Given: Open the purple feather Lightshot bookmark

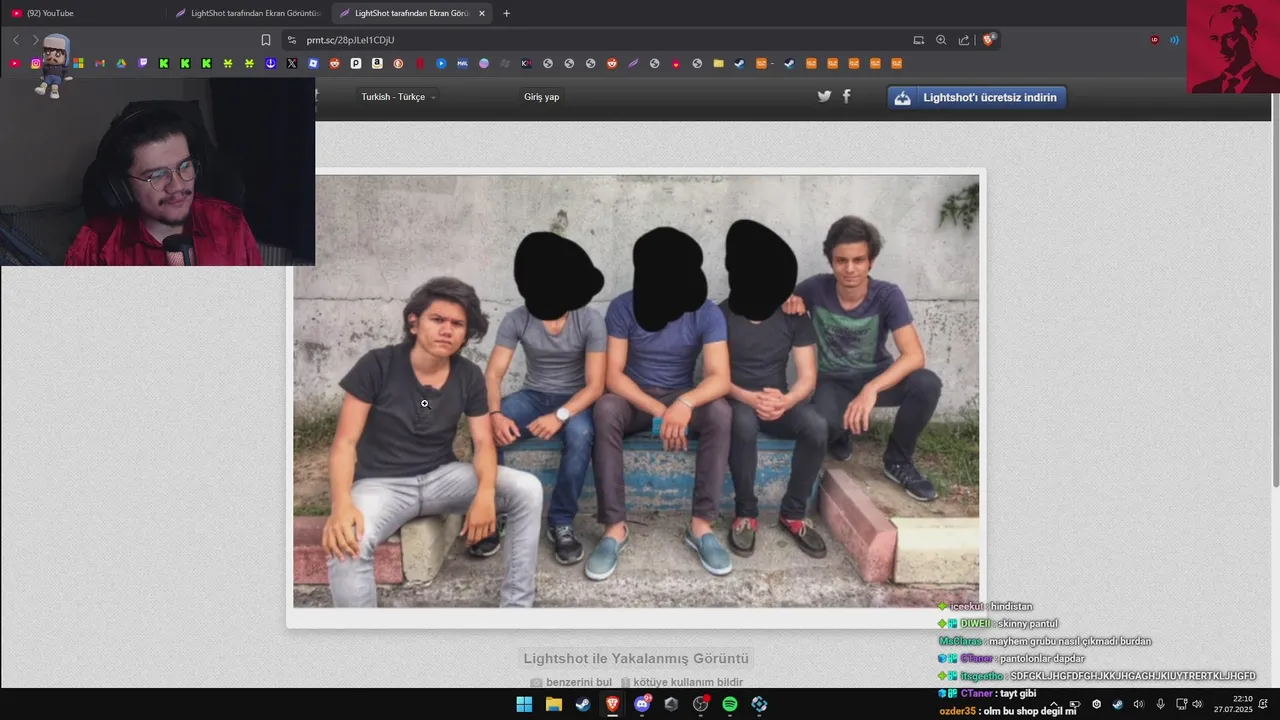Looking at the screenshot, I should tap(633, 63).
